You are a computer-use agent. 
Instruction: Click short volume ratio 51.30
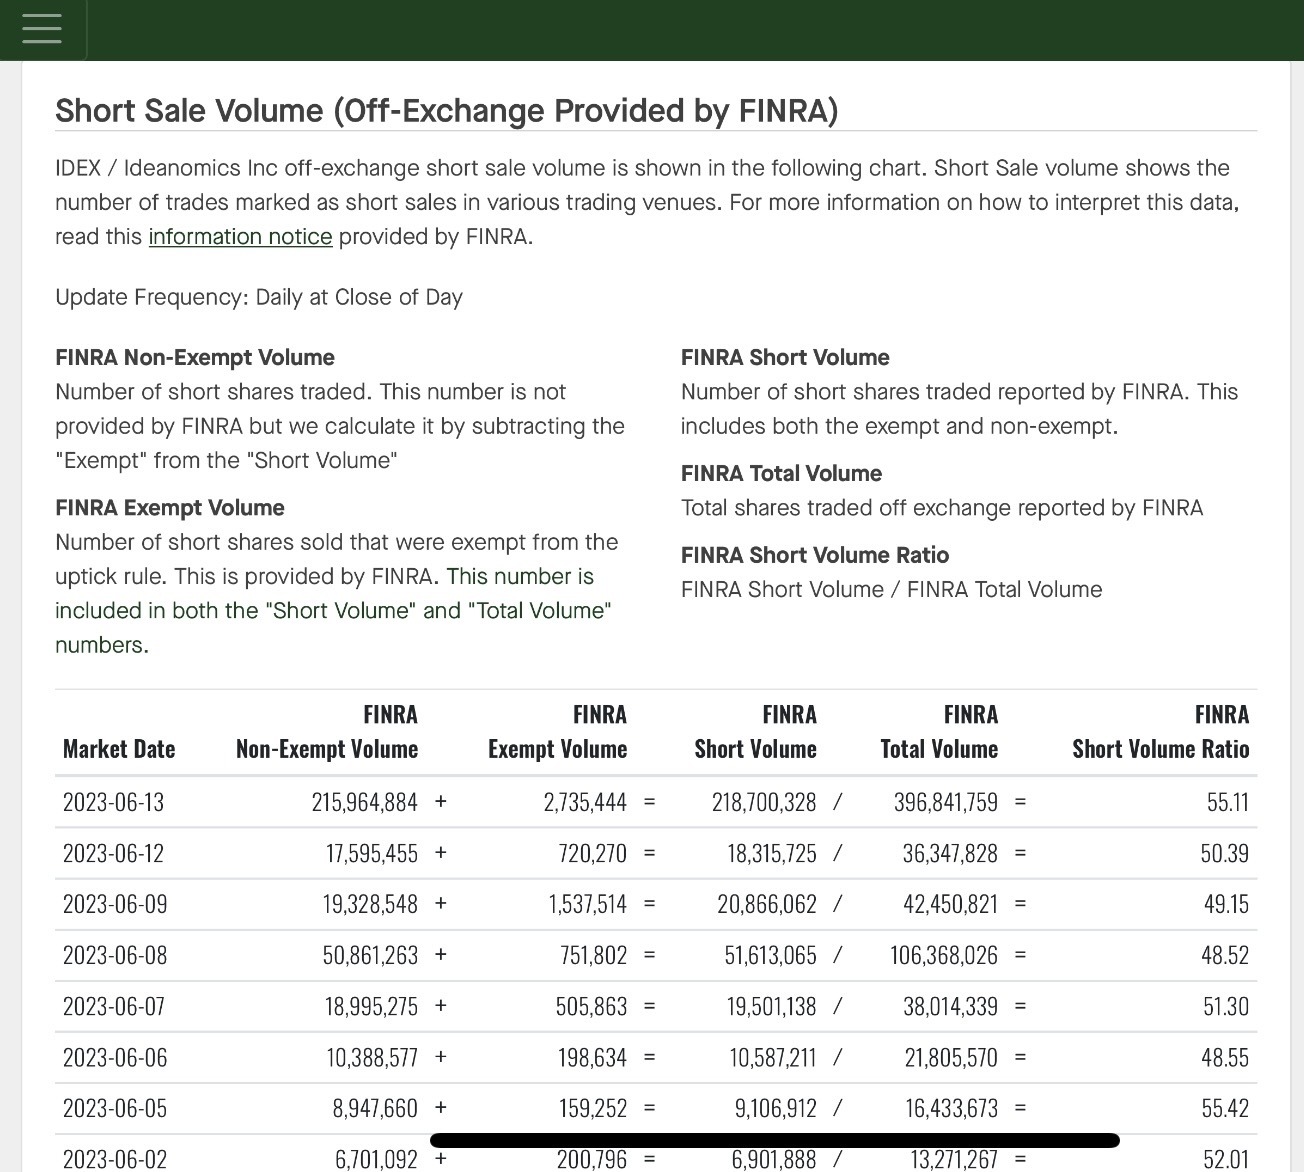tap(1226, 1007)
